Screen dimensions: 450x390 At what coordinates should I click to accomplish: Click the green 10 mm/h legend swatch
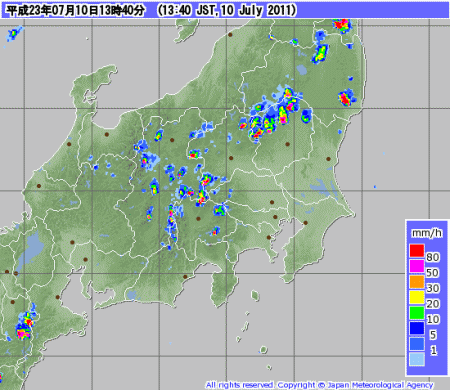[x=417, y=313]
